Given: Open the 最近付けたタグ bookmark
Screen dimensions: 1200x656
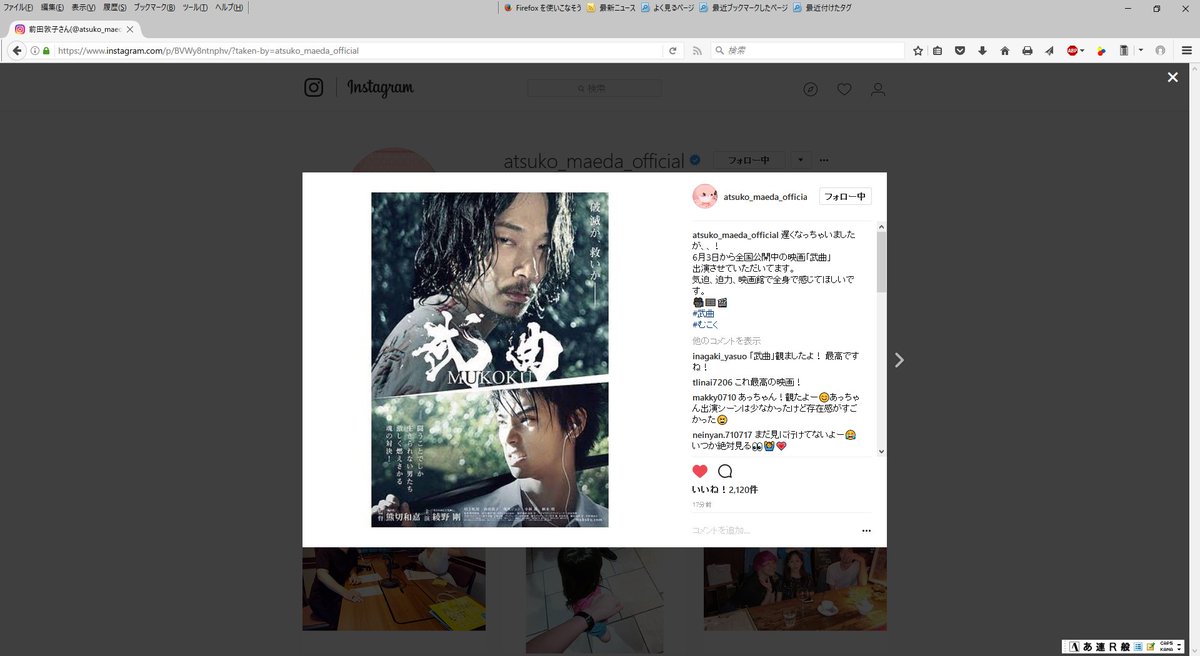Looking at the screenshot, I should (824, 7).
